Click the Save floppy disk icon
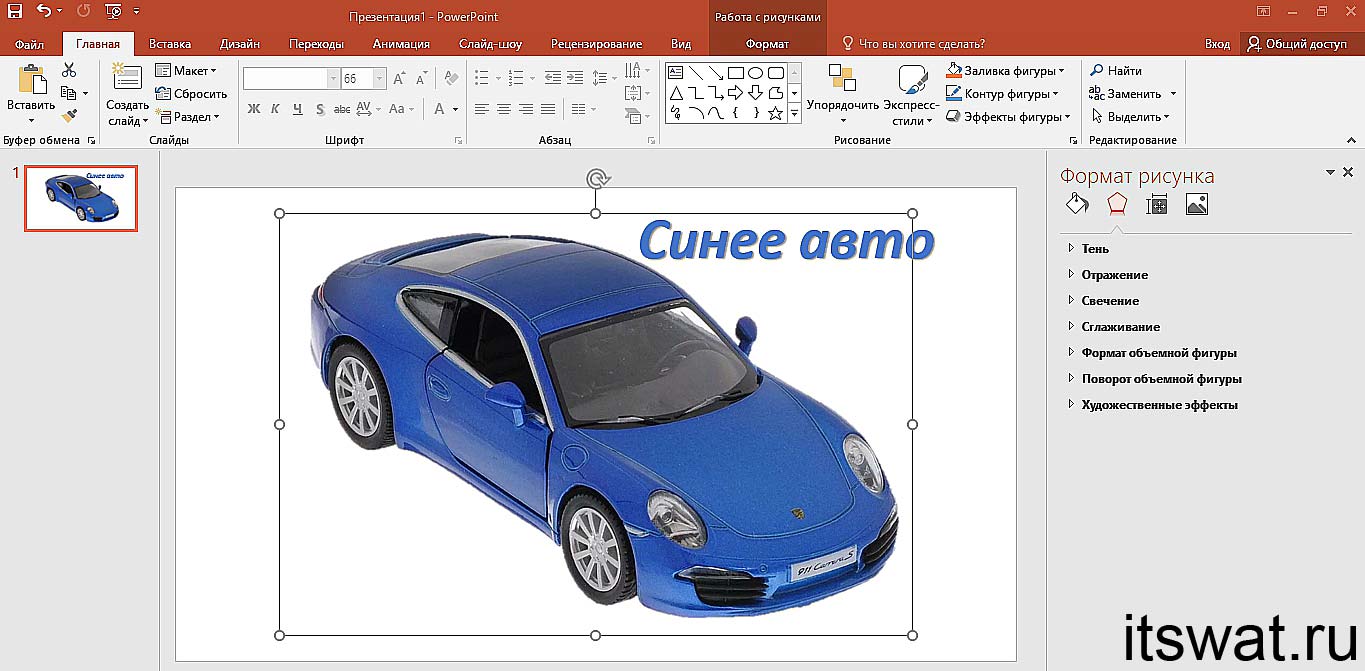The width and height of the screenshot is (1365, 671). point(14,12)
